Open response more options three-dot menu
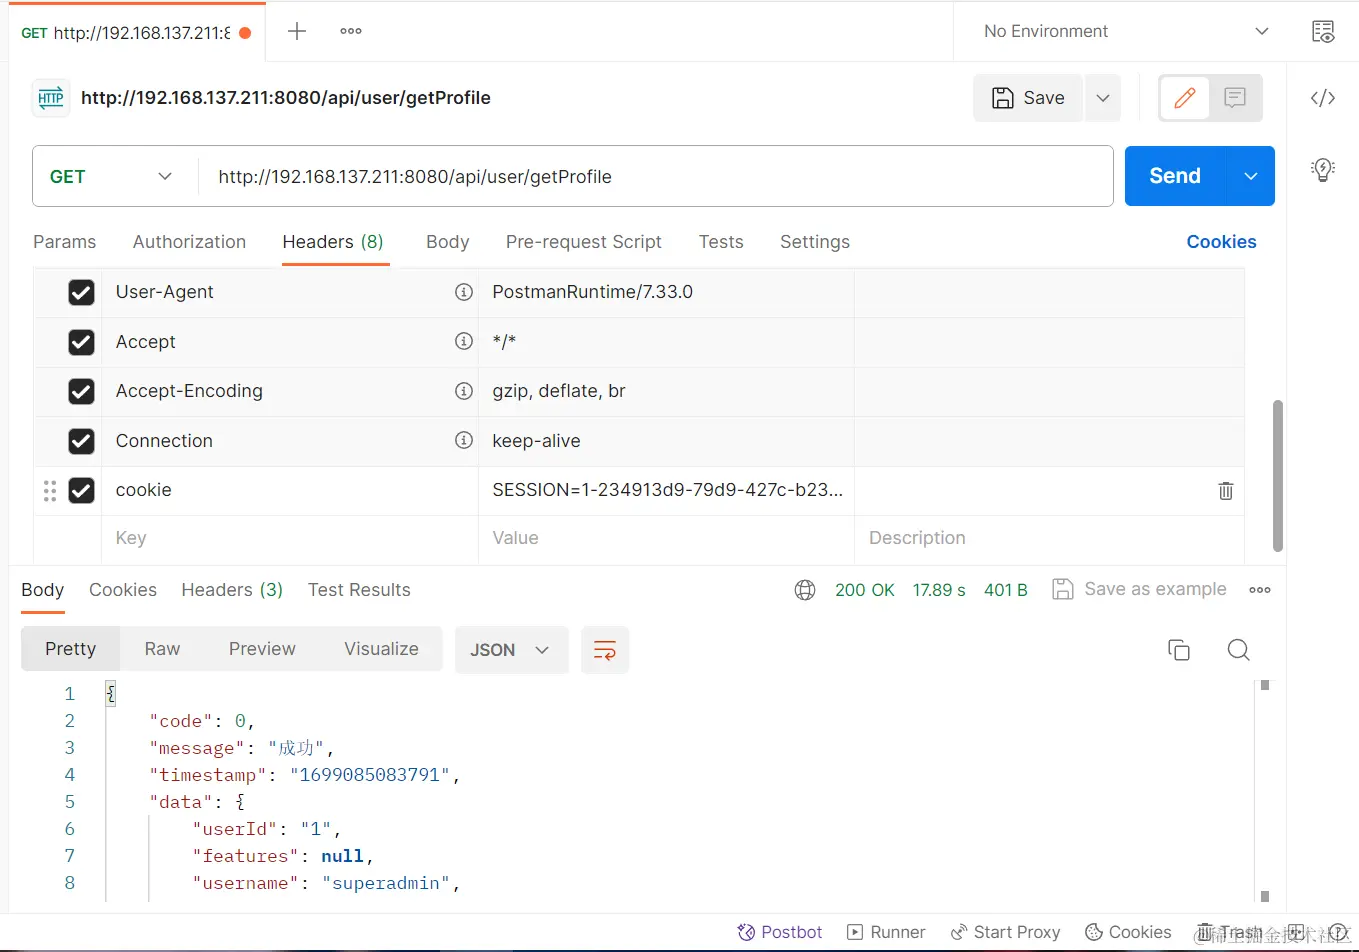Viewport: 1359px width, 952px height. coord(1260,590)
